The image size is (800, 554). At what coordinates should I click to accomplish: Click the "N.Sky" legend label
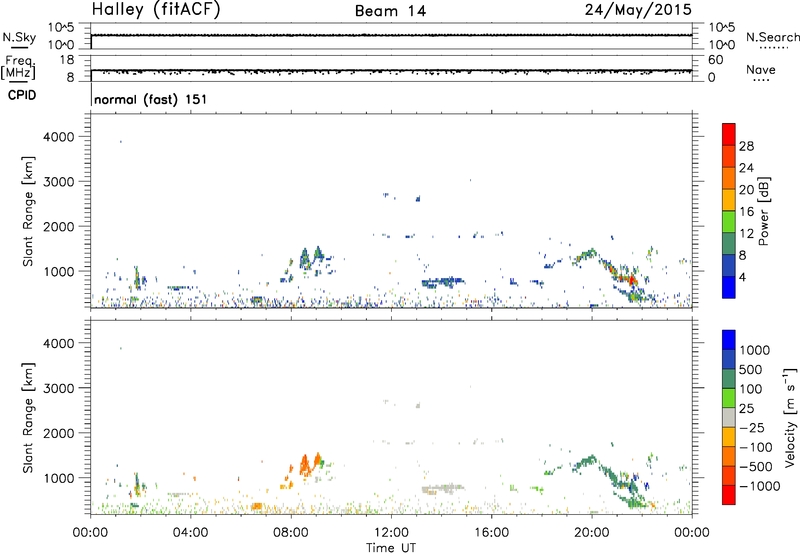click(19, 37)
